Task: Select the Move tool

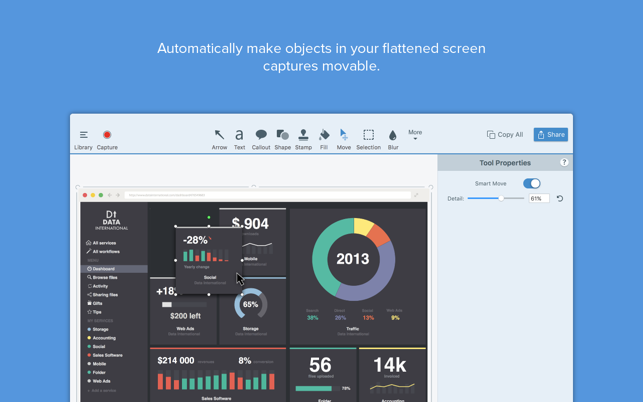Action: click(x=344, y=139)
